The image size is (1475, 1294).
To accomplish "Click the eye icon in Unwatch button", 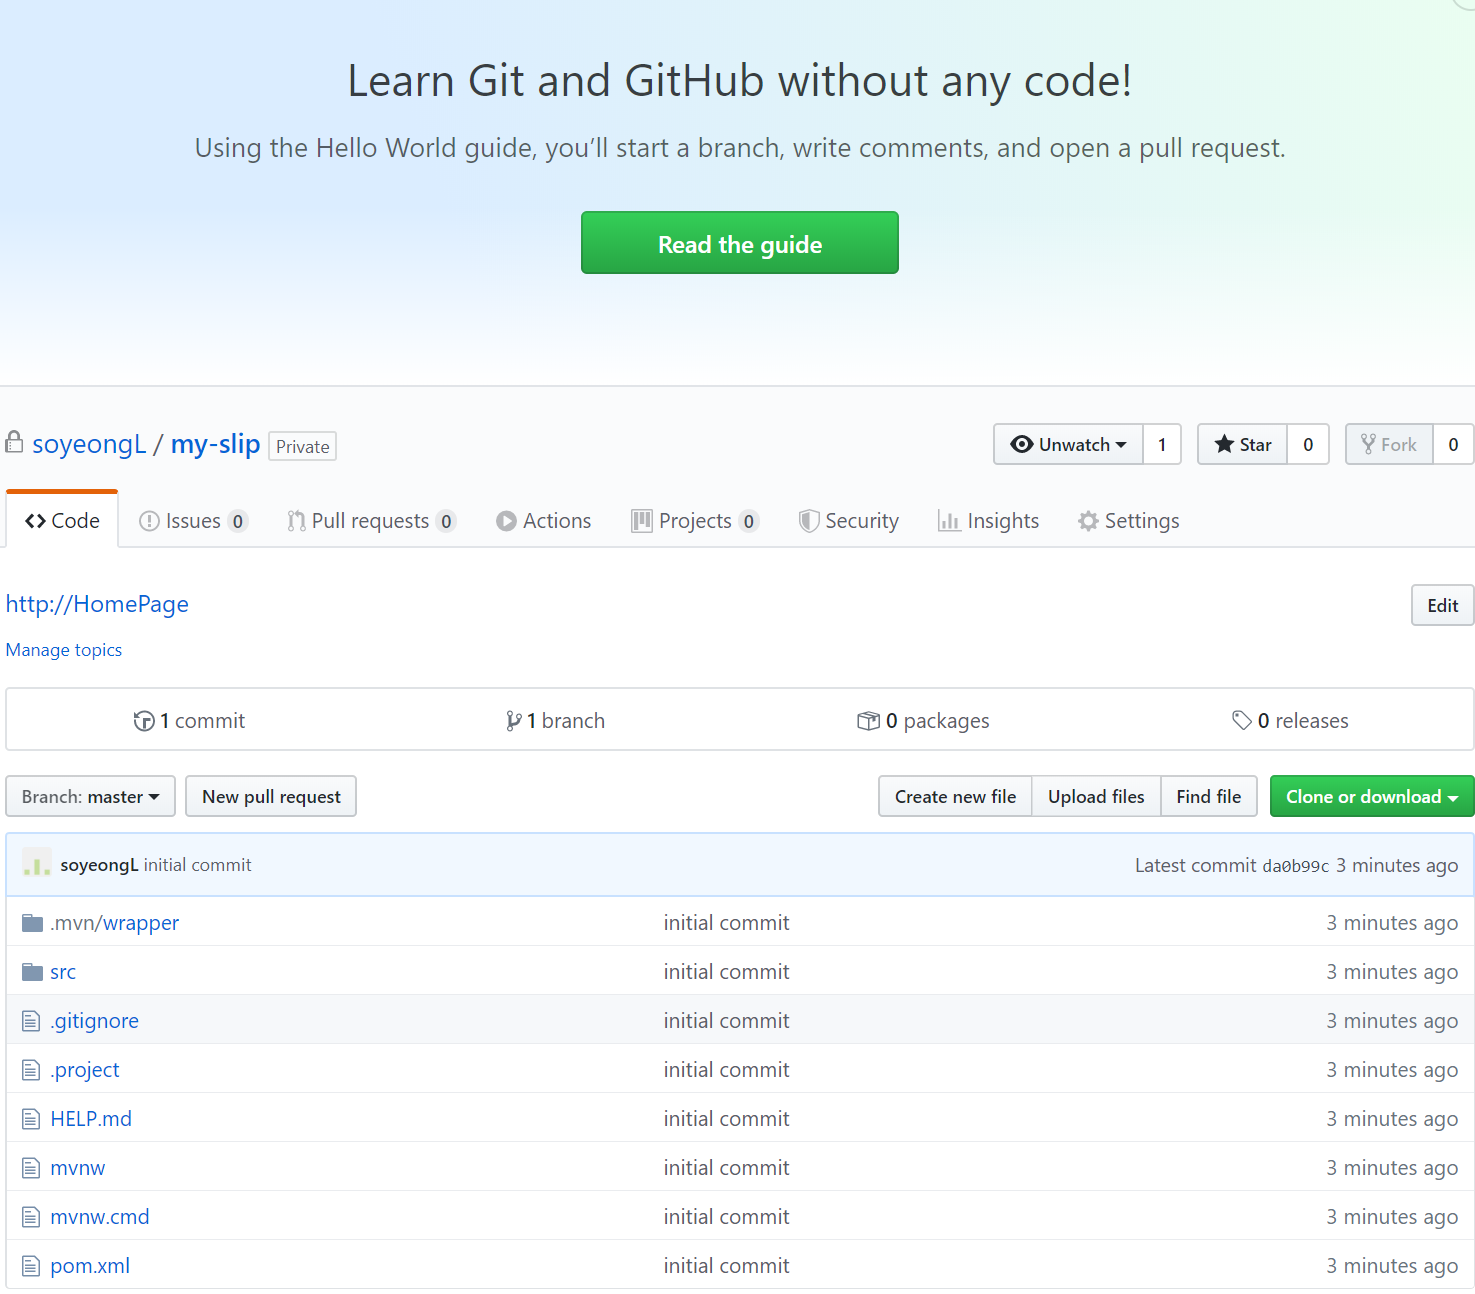I will [x=1022, y=444].
